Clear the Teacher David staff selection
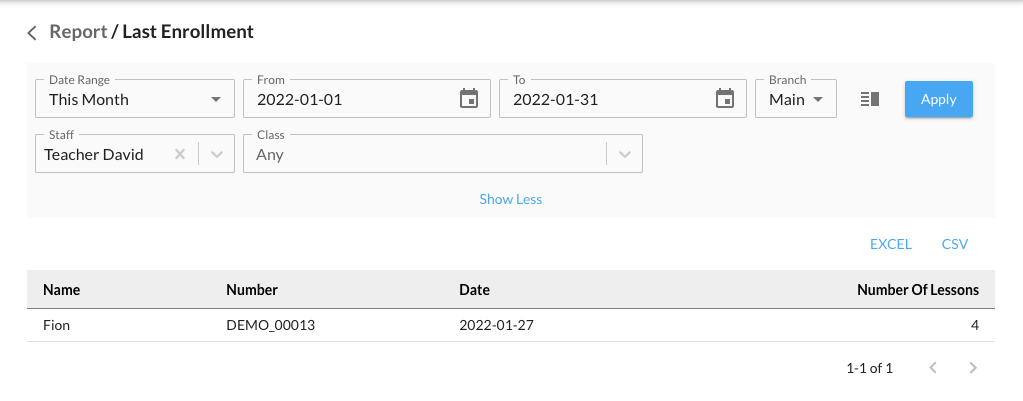Image resolution: width=1023 pixels, height=401 pixels. point(180,155)
